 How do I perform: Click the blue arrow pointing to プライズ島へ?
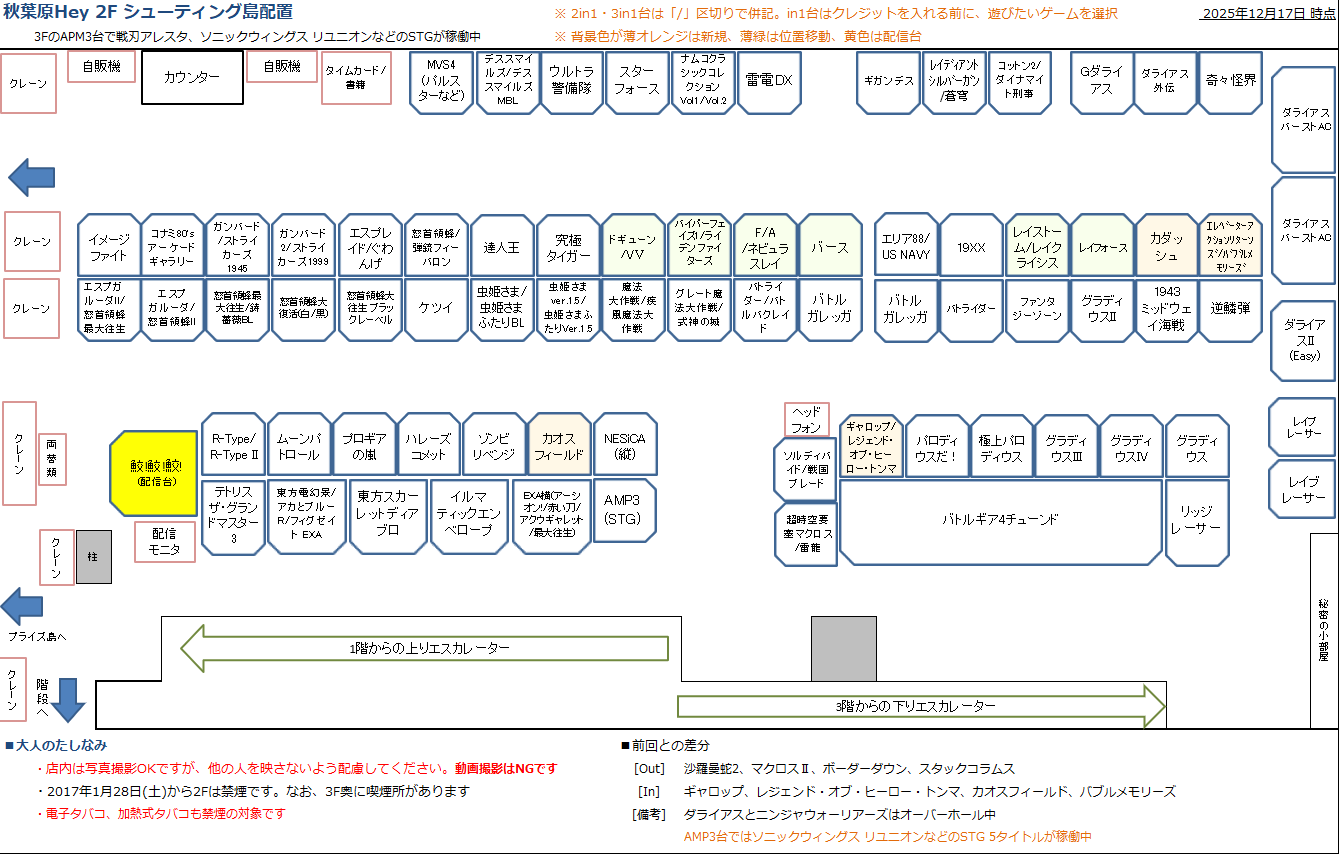tap(22, 606)
